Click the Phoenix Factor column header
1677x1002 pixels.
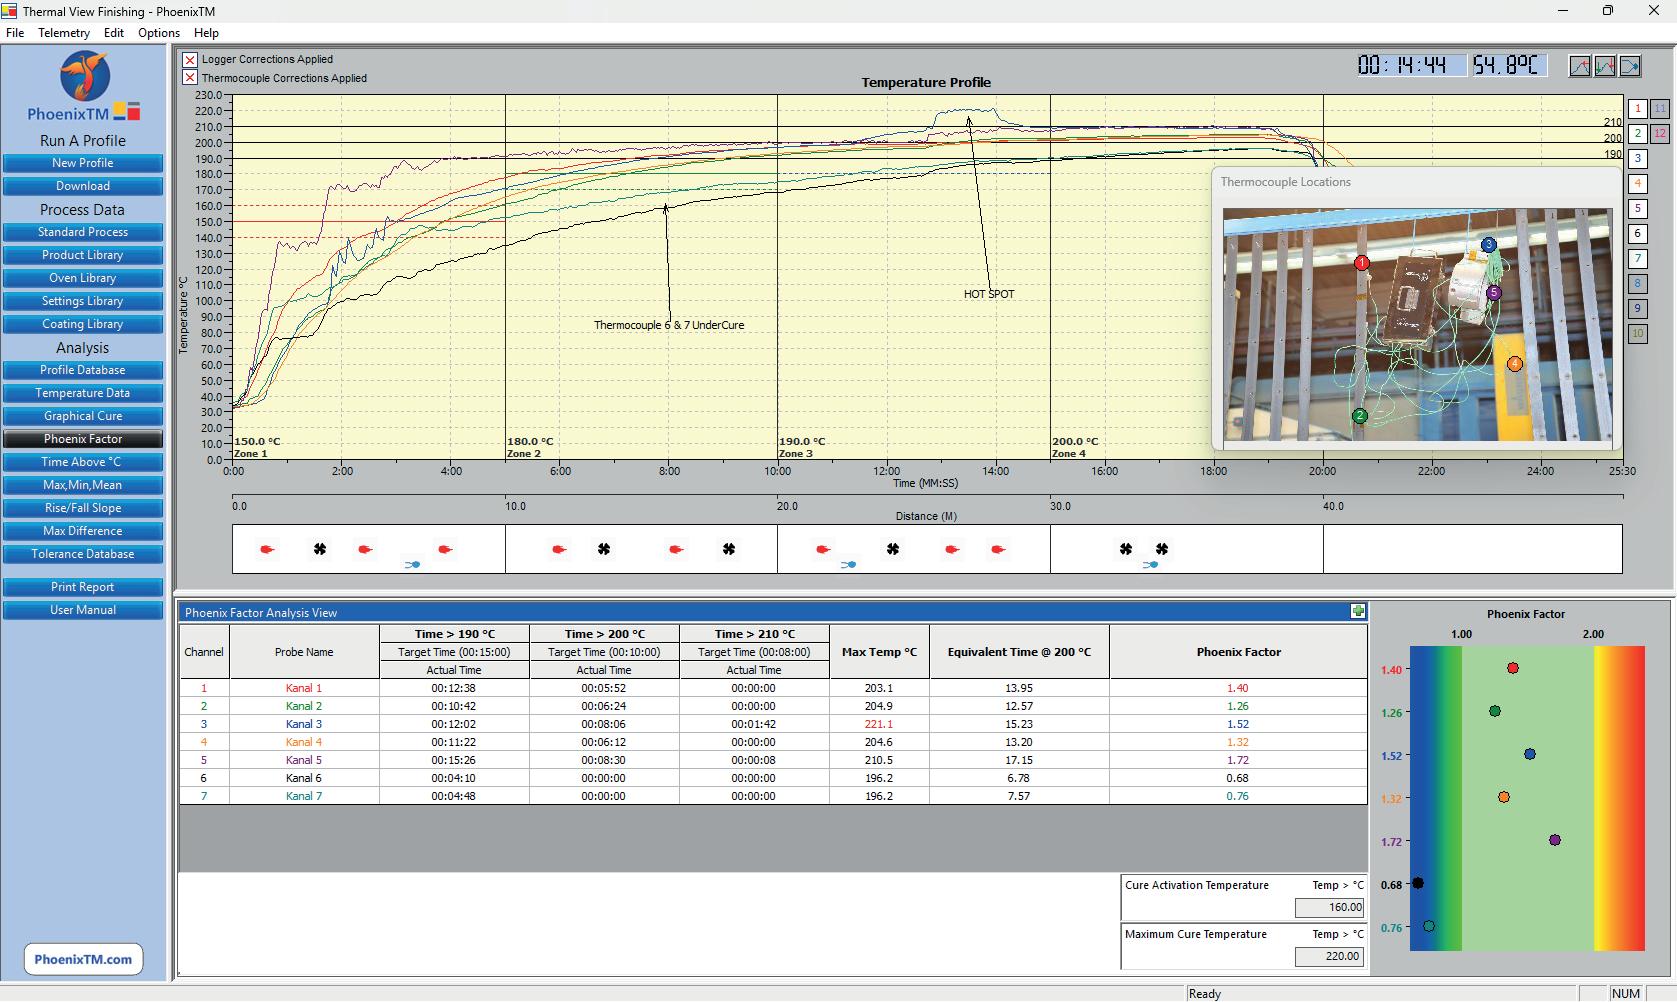(1238, 652)
